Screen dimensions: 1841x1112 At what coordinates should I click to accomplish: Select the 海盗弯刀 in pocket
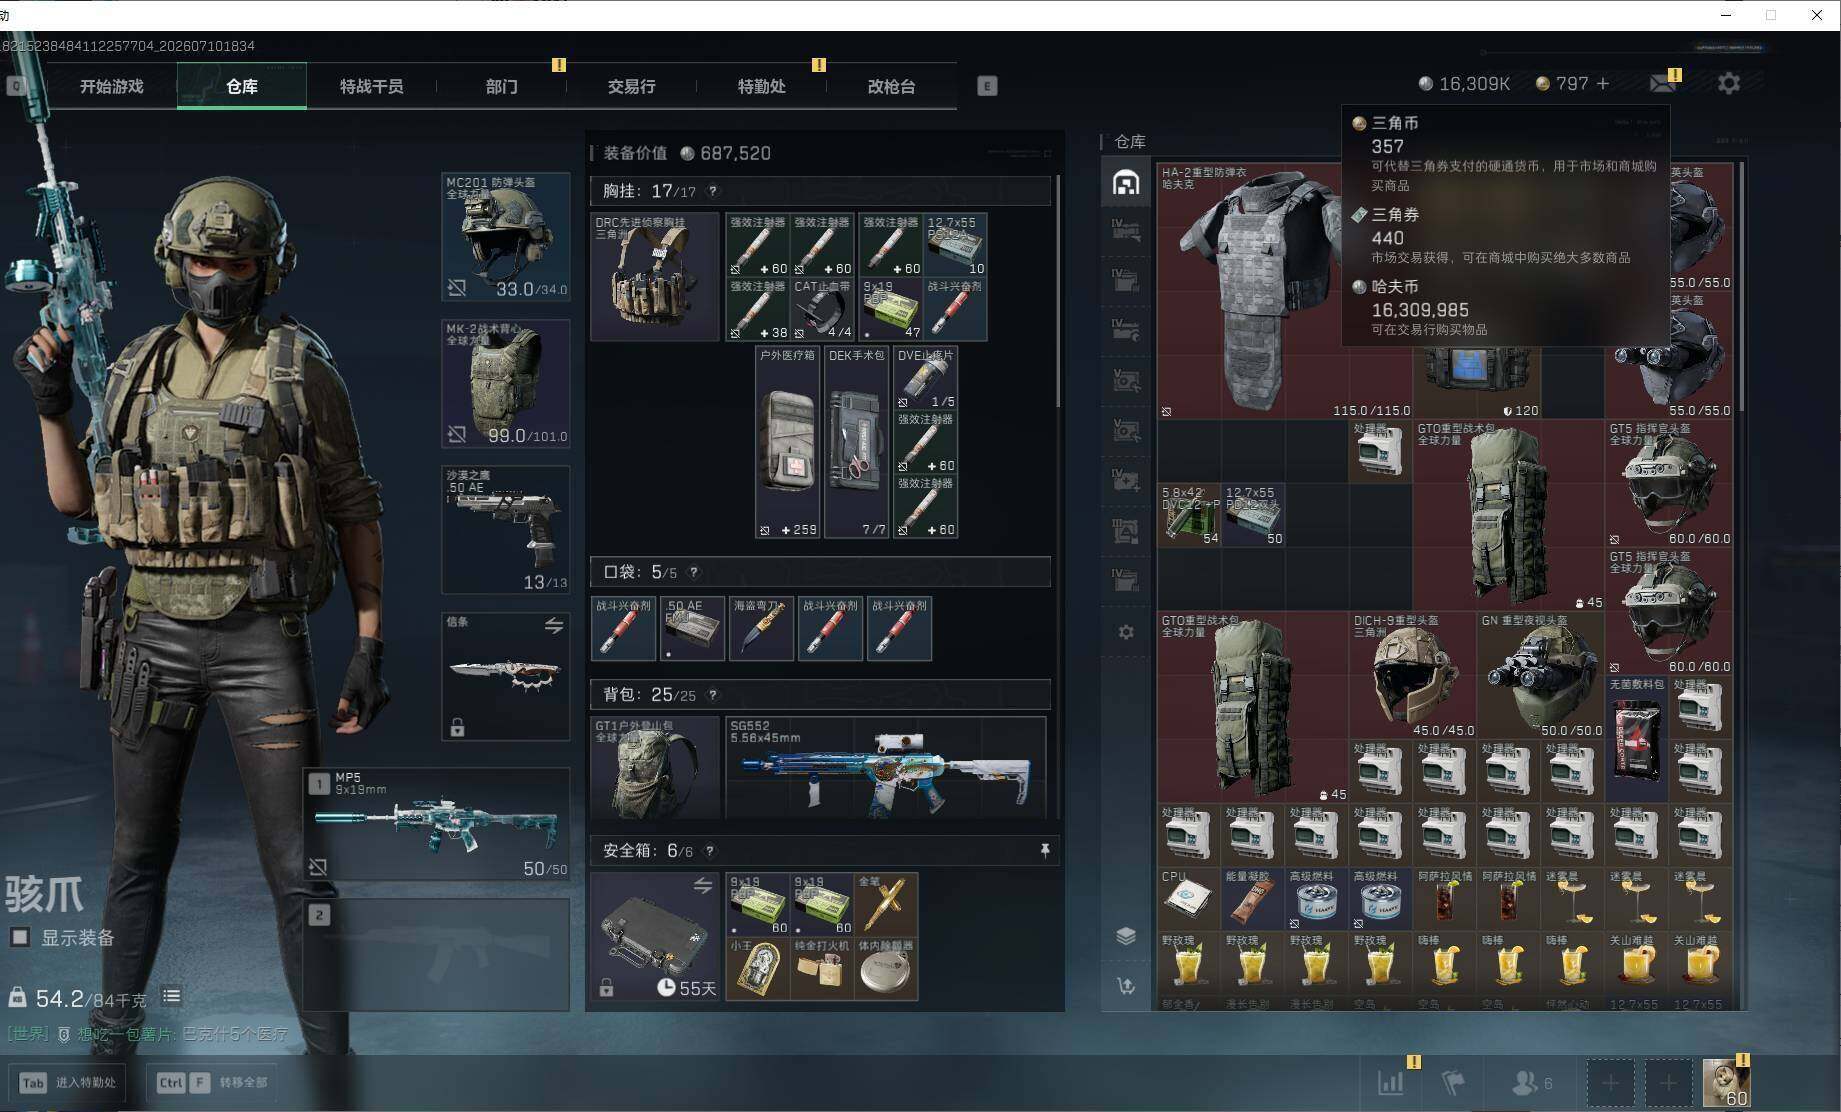tap(761, 629)
